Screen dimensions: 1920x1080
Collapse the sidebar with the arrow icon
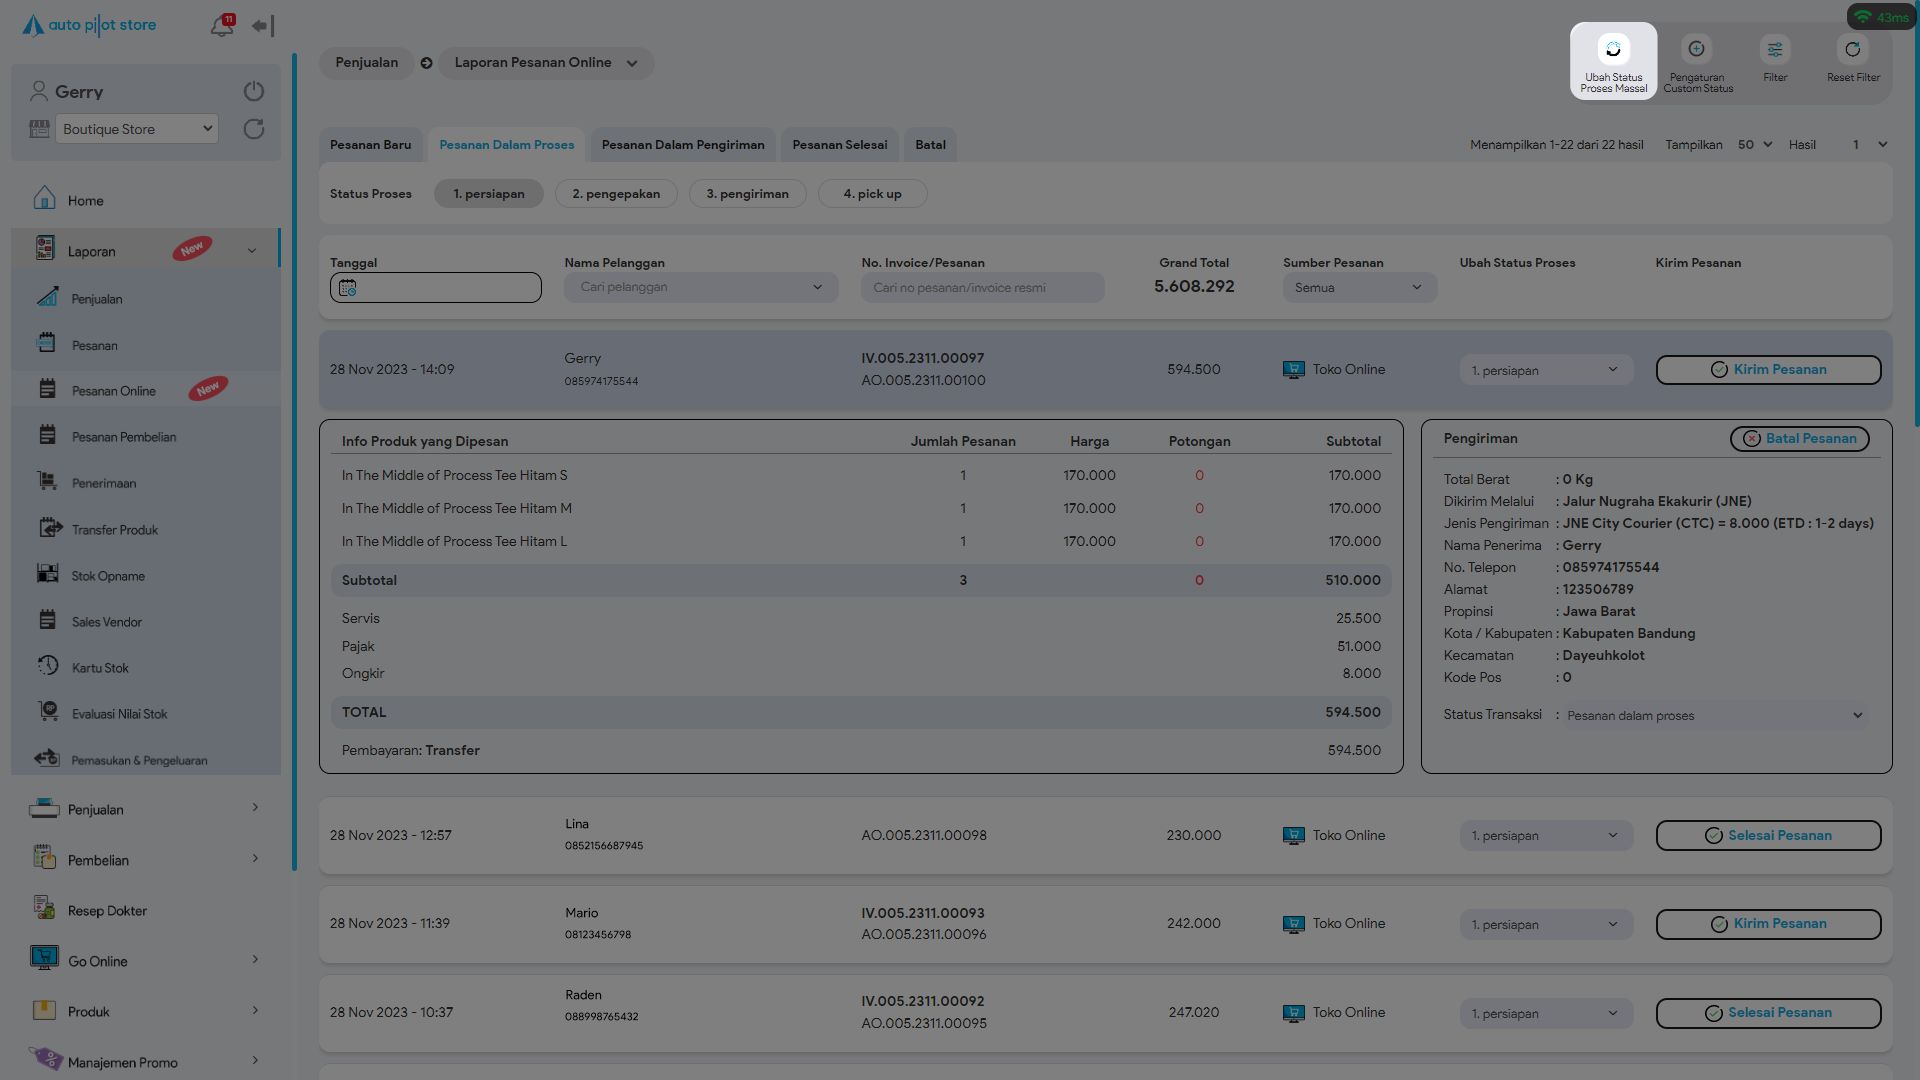click(262, 26)
